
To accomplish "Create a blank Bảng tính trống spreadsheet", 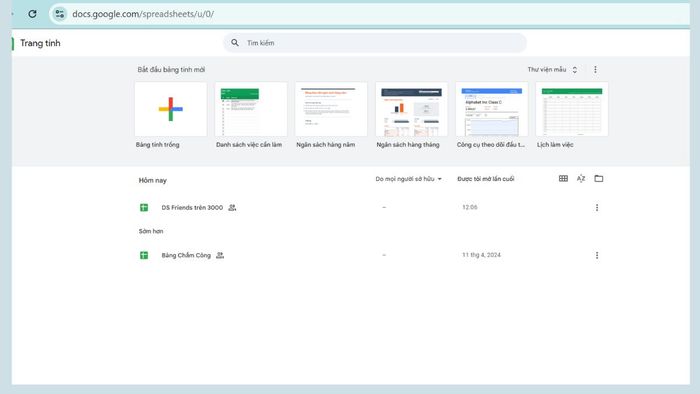I will (x=171, y=109).
